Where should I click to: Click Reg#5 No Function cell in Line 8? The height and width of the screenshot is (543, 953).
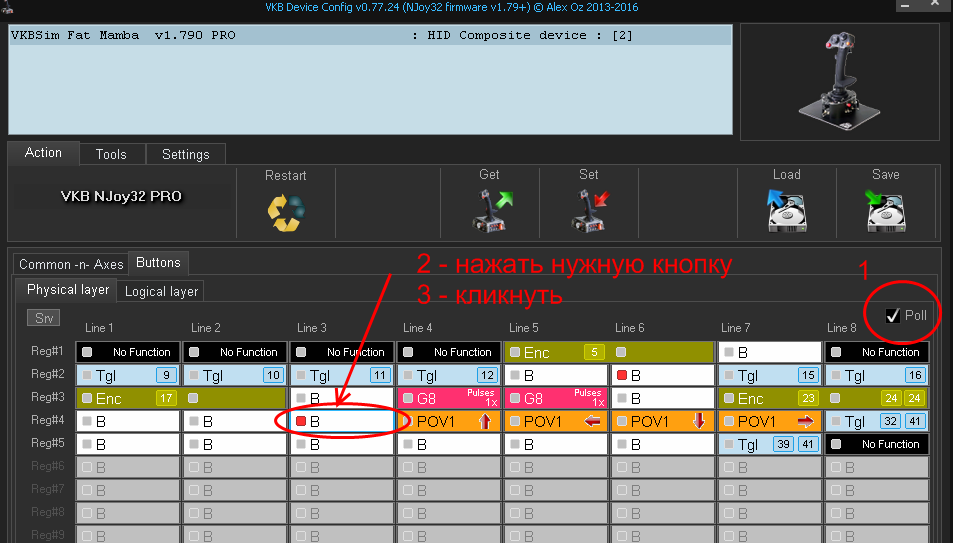pyautogui.click(x=877, y=444)
